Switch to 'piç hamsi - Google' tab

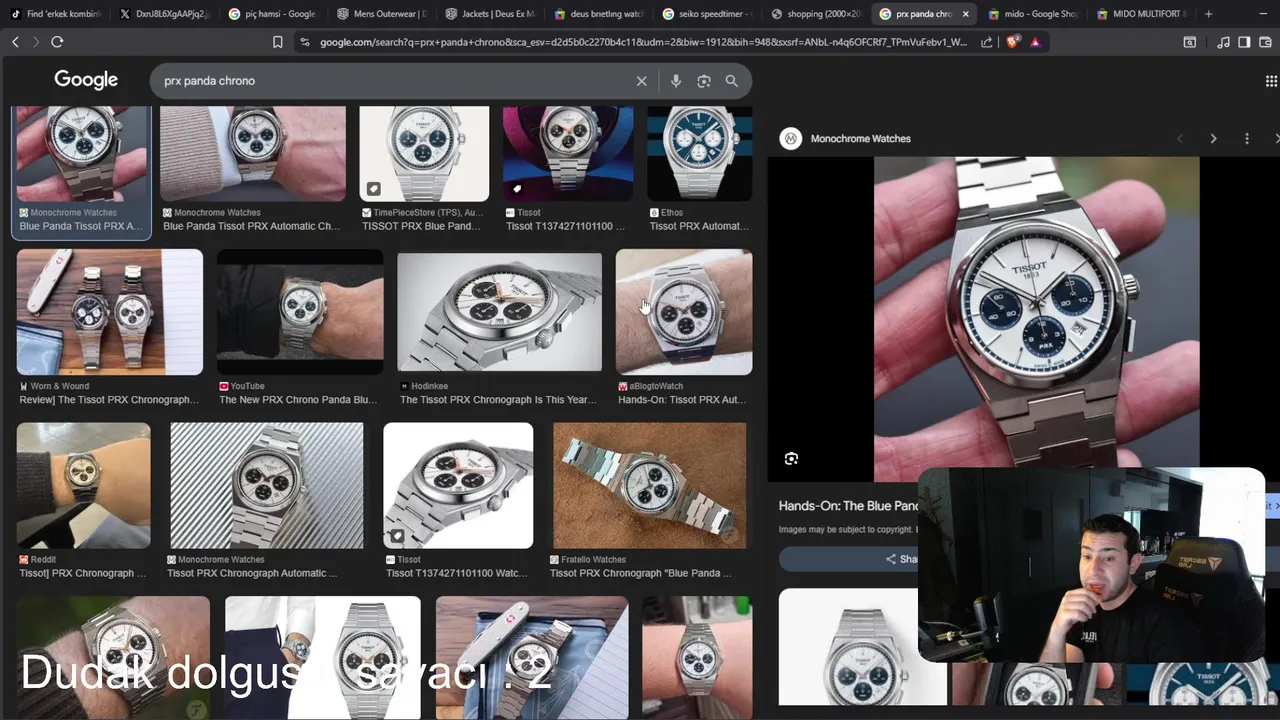pos(272,14)
